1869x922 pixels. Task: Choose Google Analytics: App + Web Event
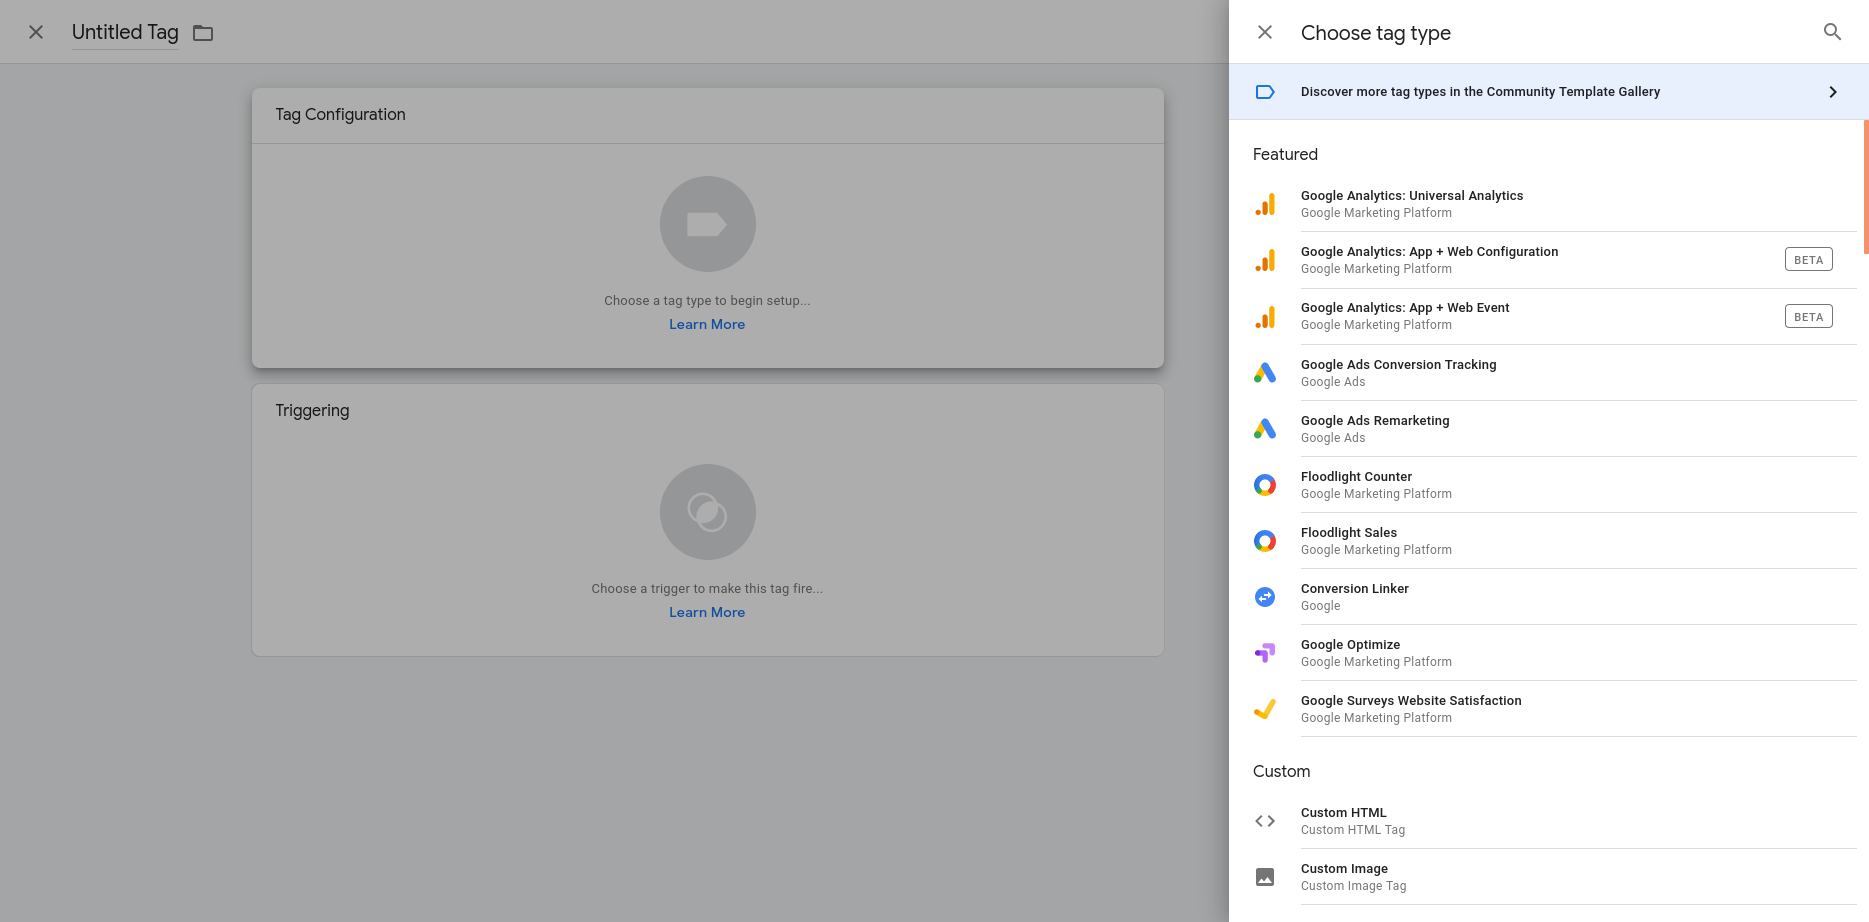[1405, 316]
